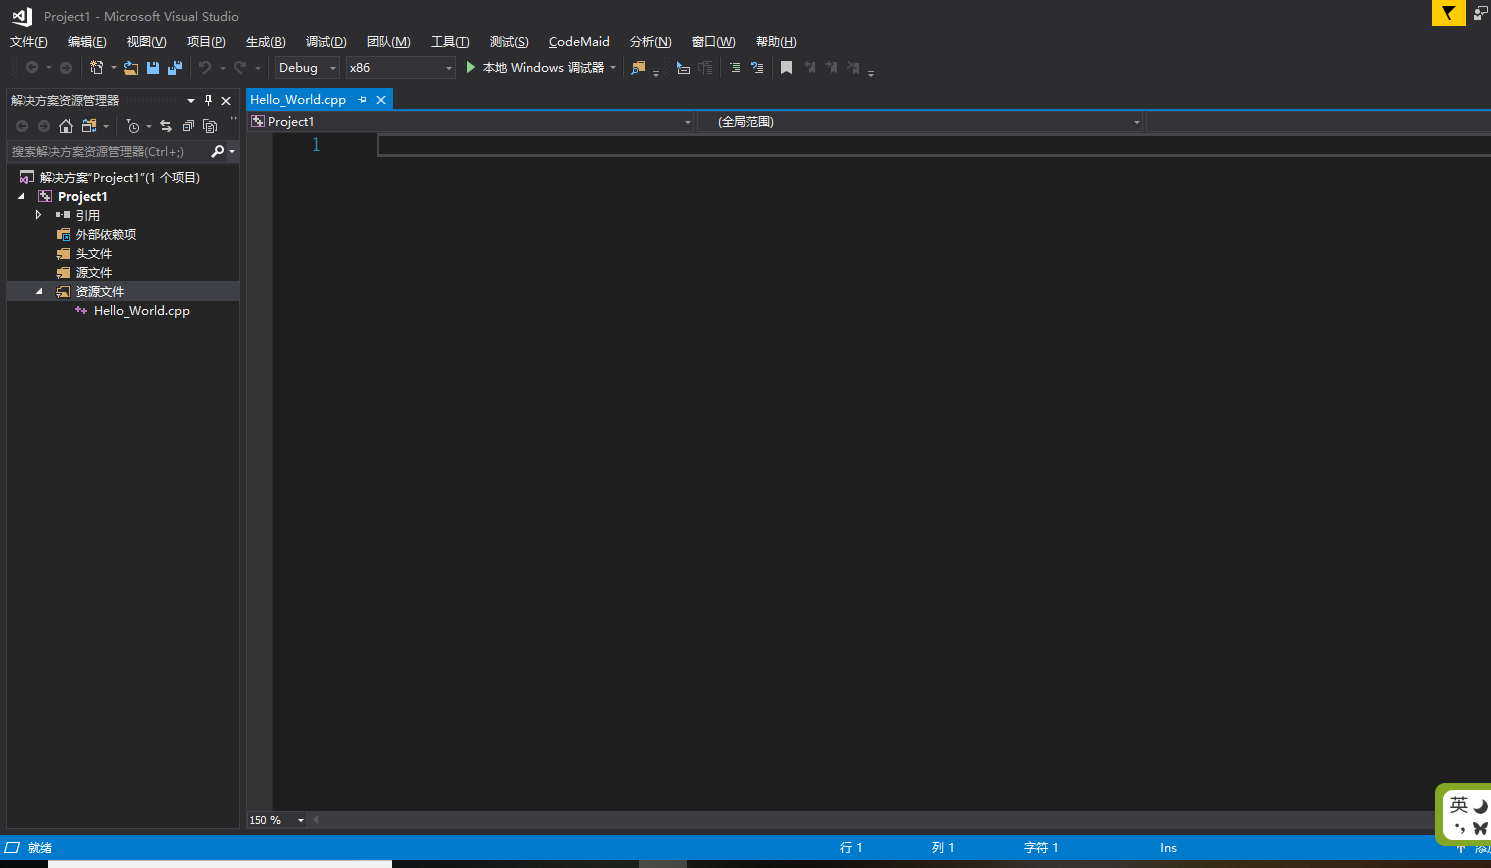Image resolution: width=1491 pixels, height=868 pixels.
Task: Select Hello_World.cpp in Solution Explorer tree
Action: pos(142,311)
